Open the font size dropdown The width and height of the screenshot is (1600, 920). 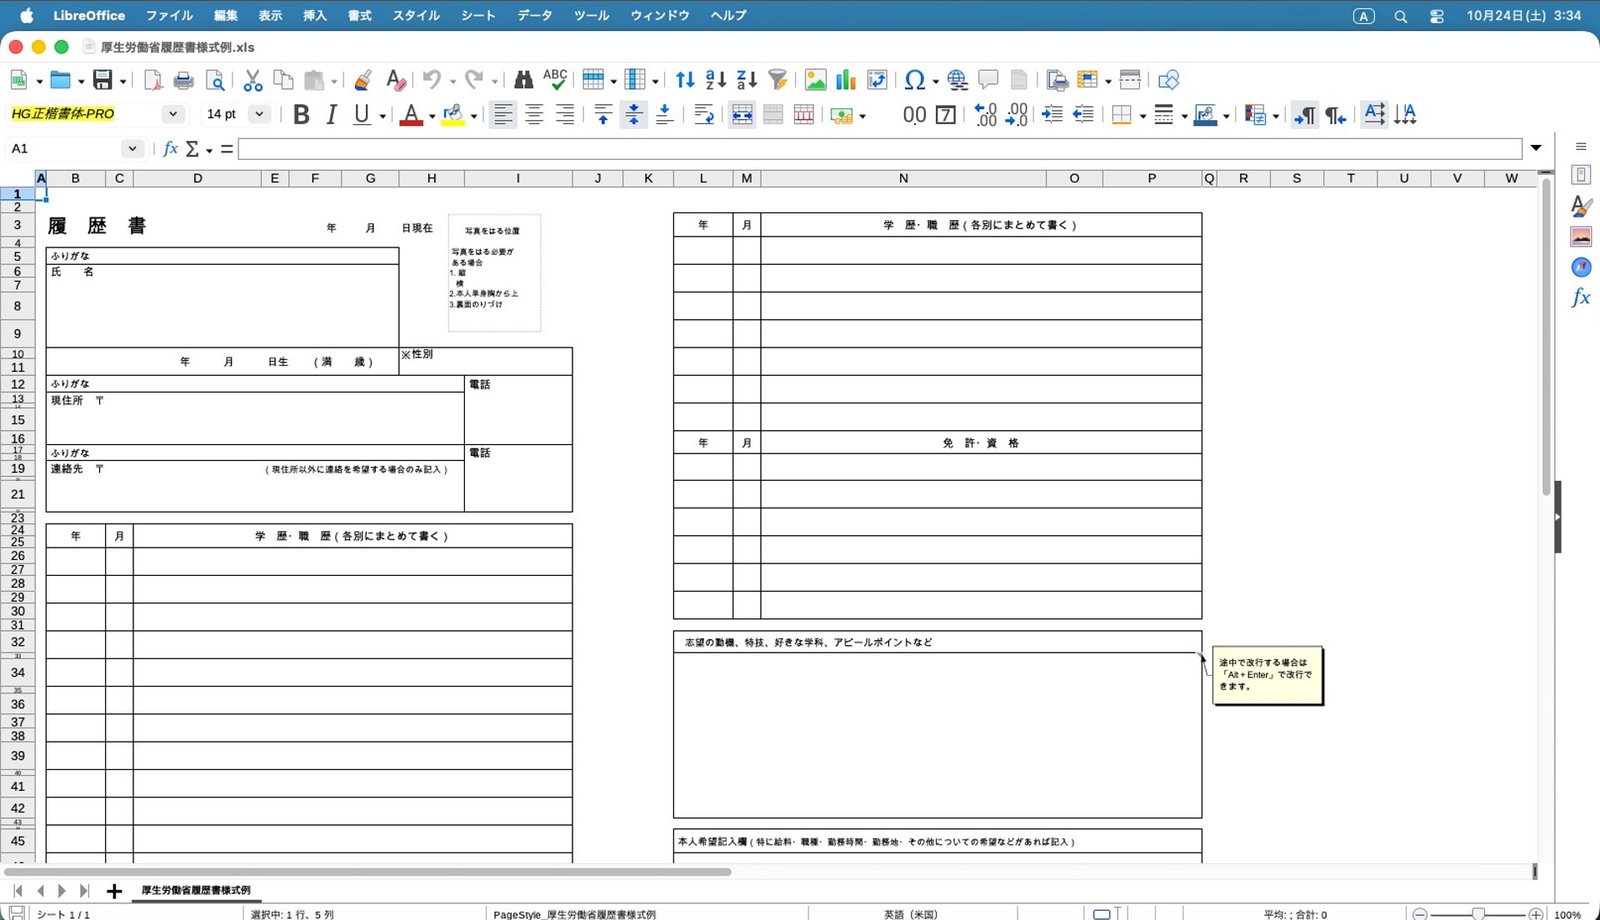coord(259,114)
